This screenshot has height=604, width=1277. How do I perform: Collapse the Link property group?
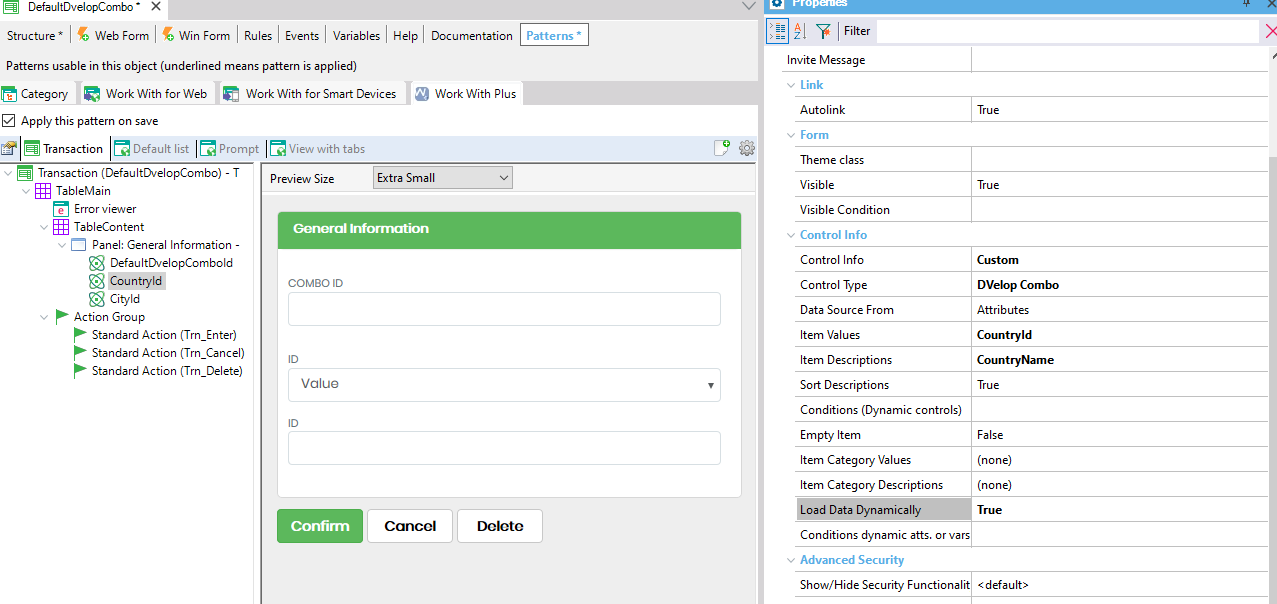point(789,85)
